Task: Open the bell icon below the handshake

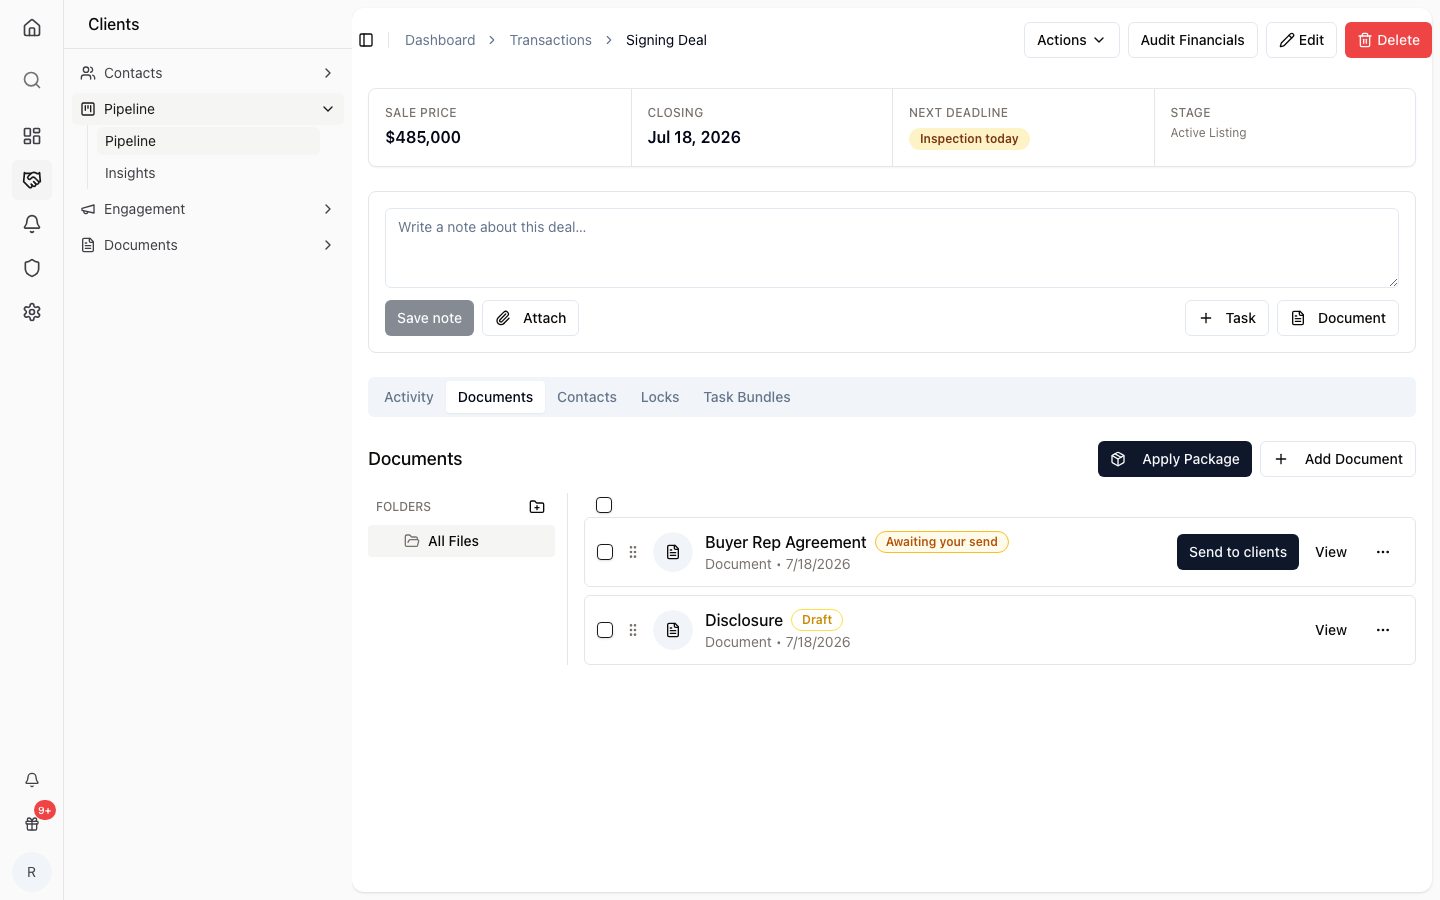Action: (32, 224)
